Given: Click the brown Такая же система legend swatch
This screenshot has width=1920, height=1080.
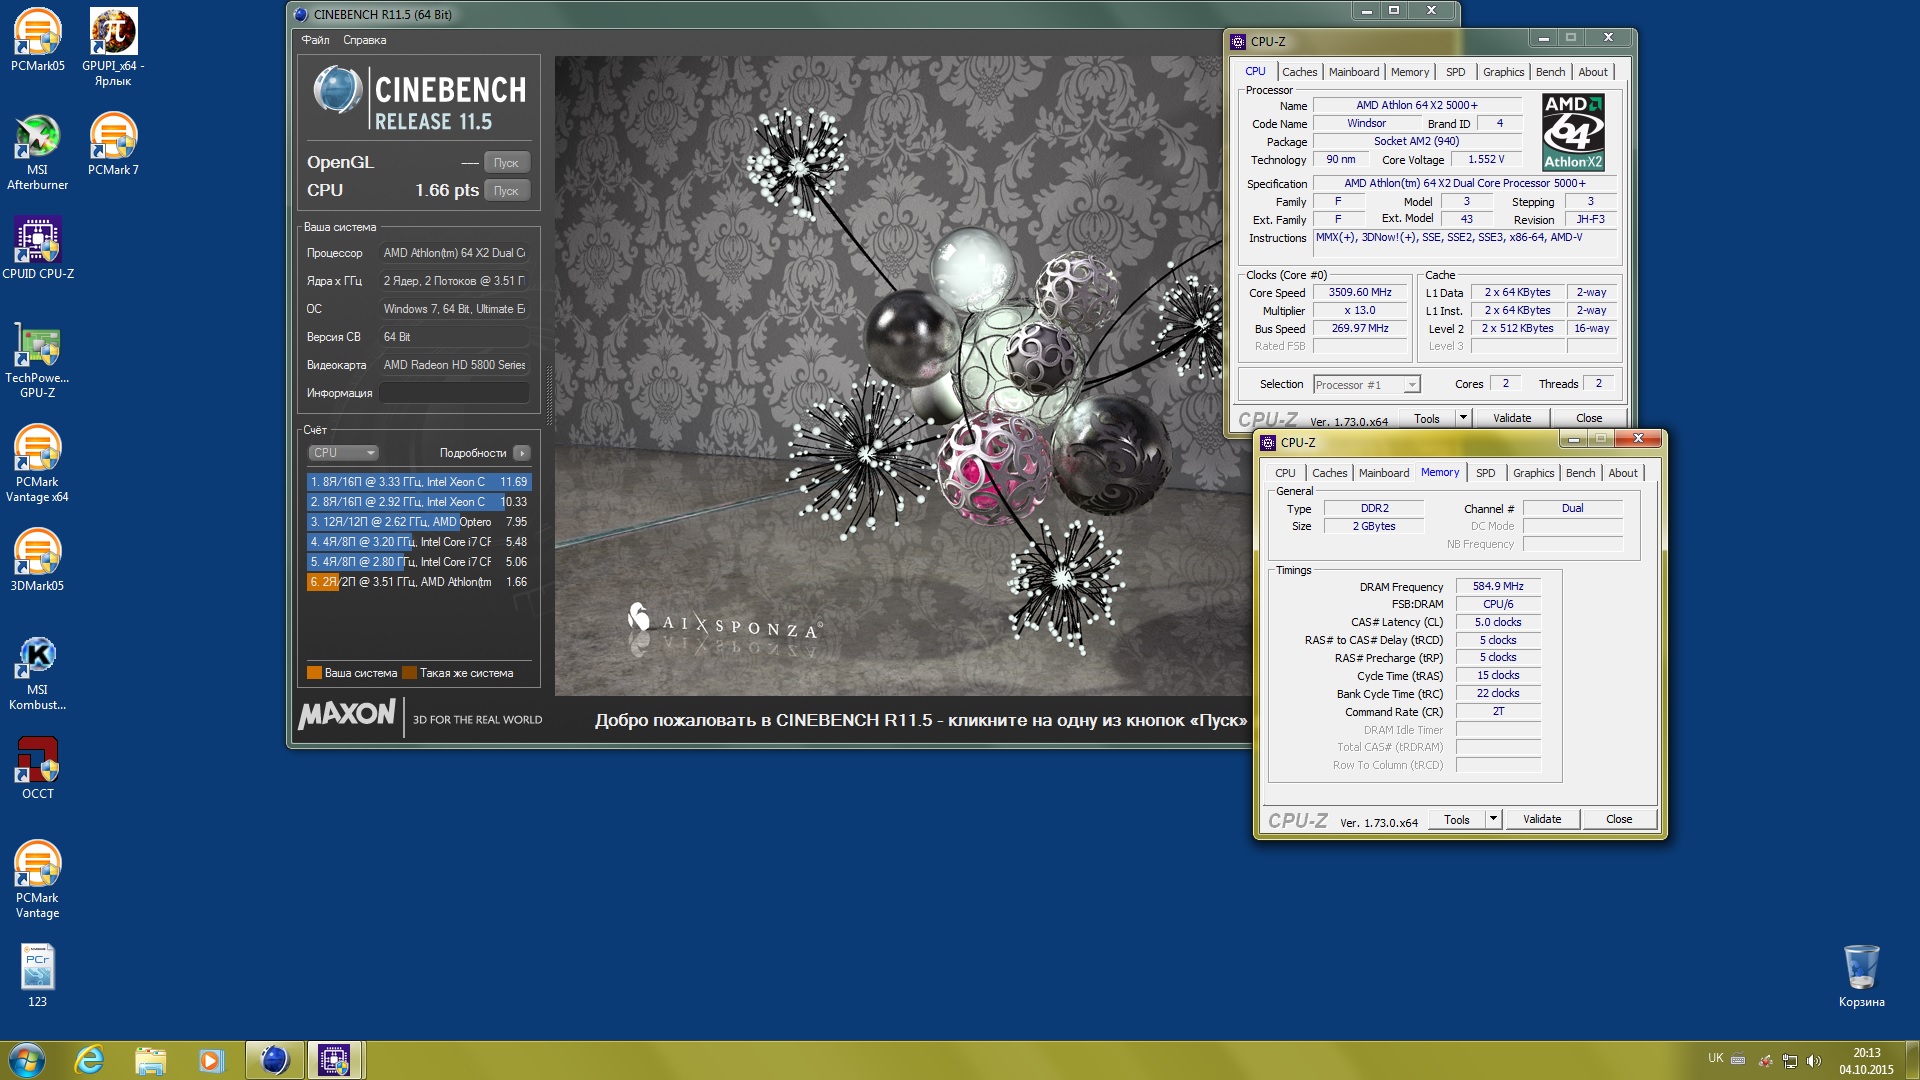Looking at the screenshot, I should (x=409, y=673).
